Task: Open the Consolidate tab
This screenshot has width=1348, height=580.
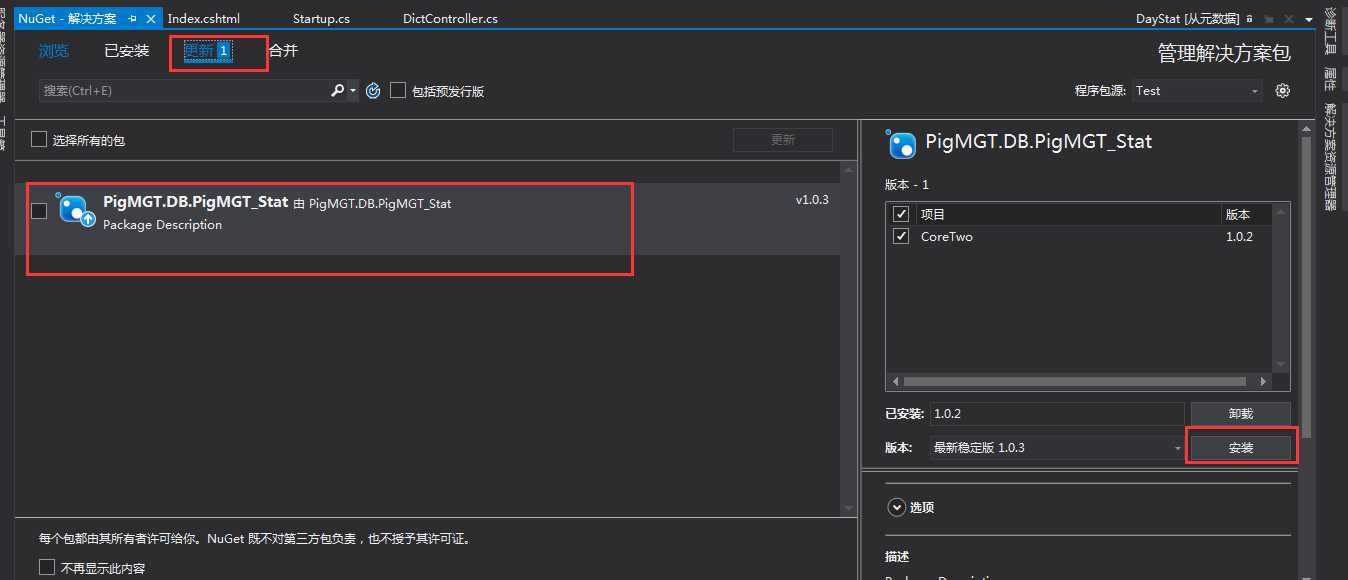Action: click(x=283, y=50)
